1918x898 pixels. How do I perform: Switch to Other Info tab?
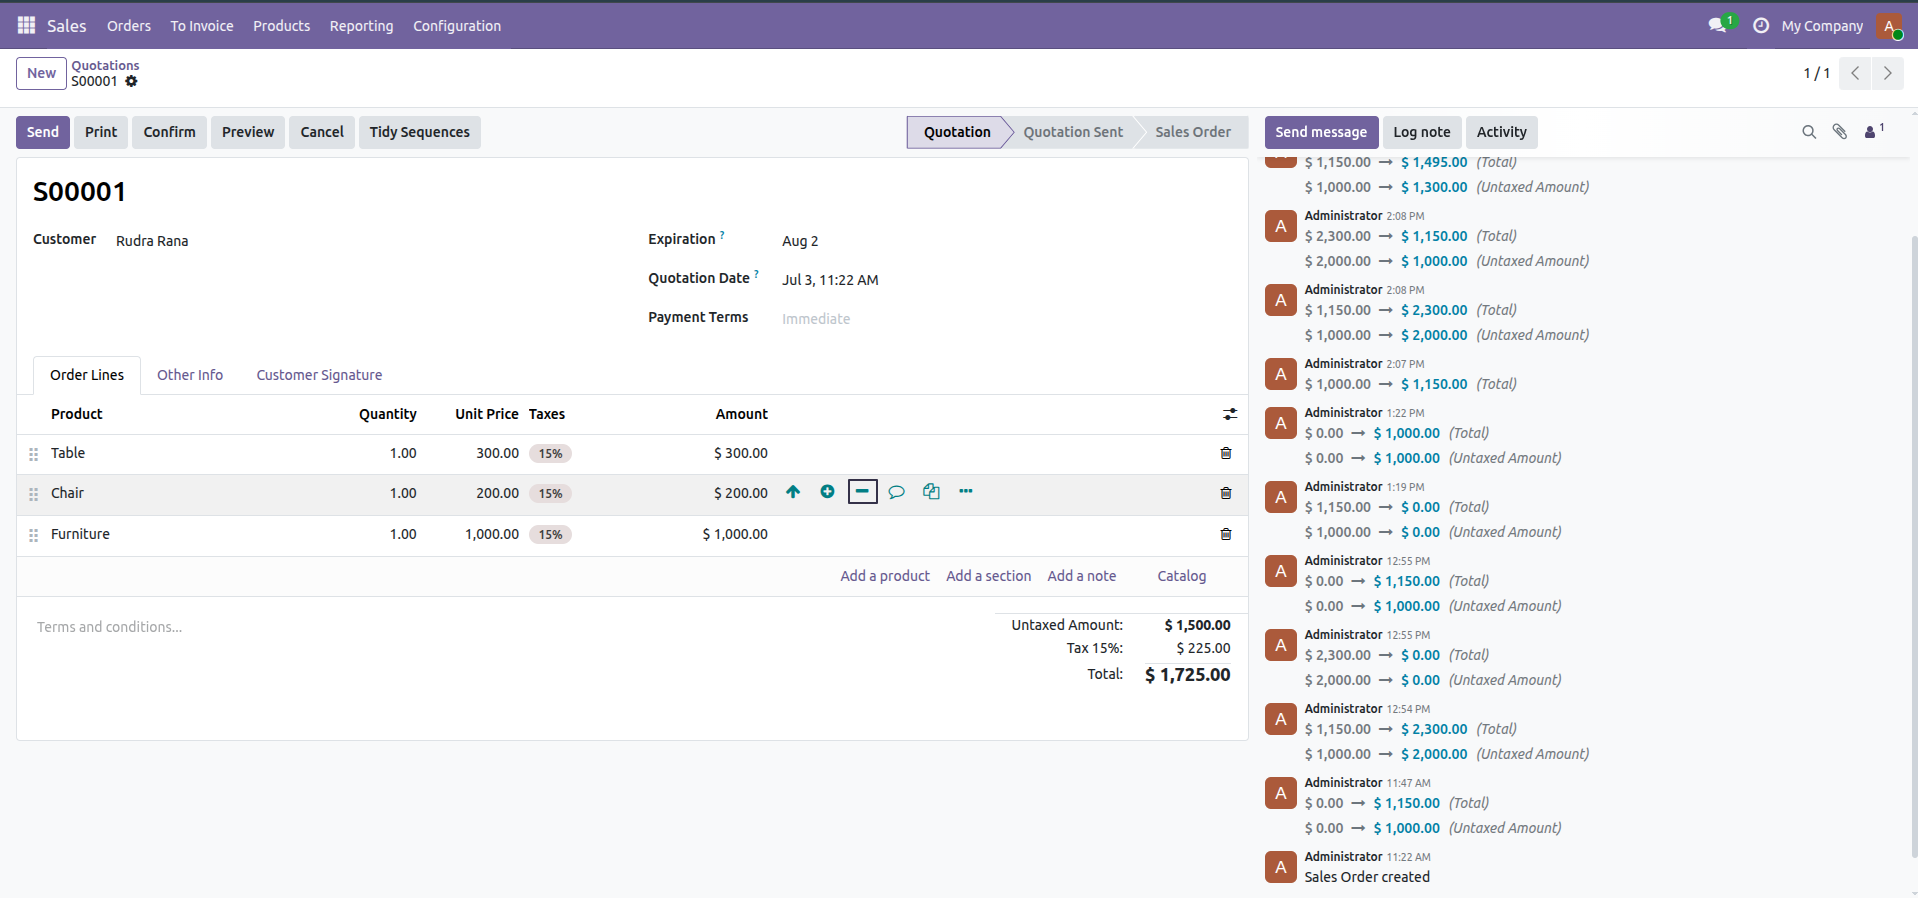click(190, 375)
